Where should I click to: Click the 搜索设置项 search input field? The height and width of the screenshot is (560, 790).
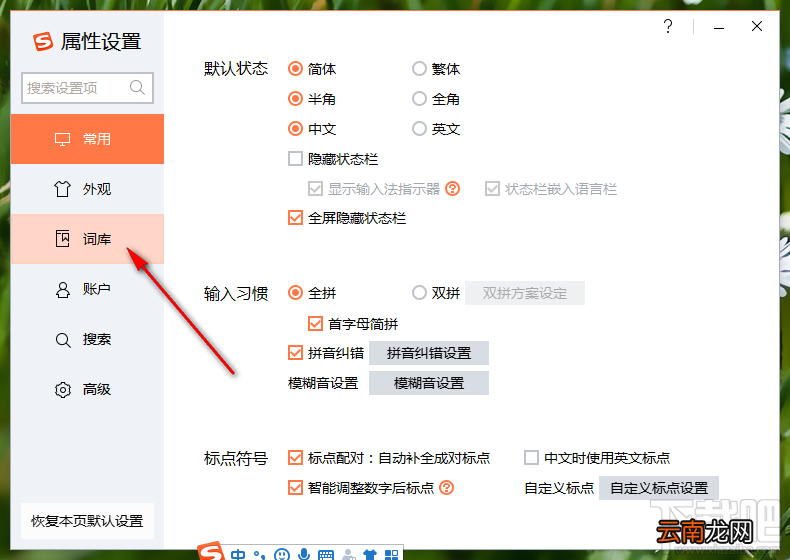pos(87,88)
